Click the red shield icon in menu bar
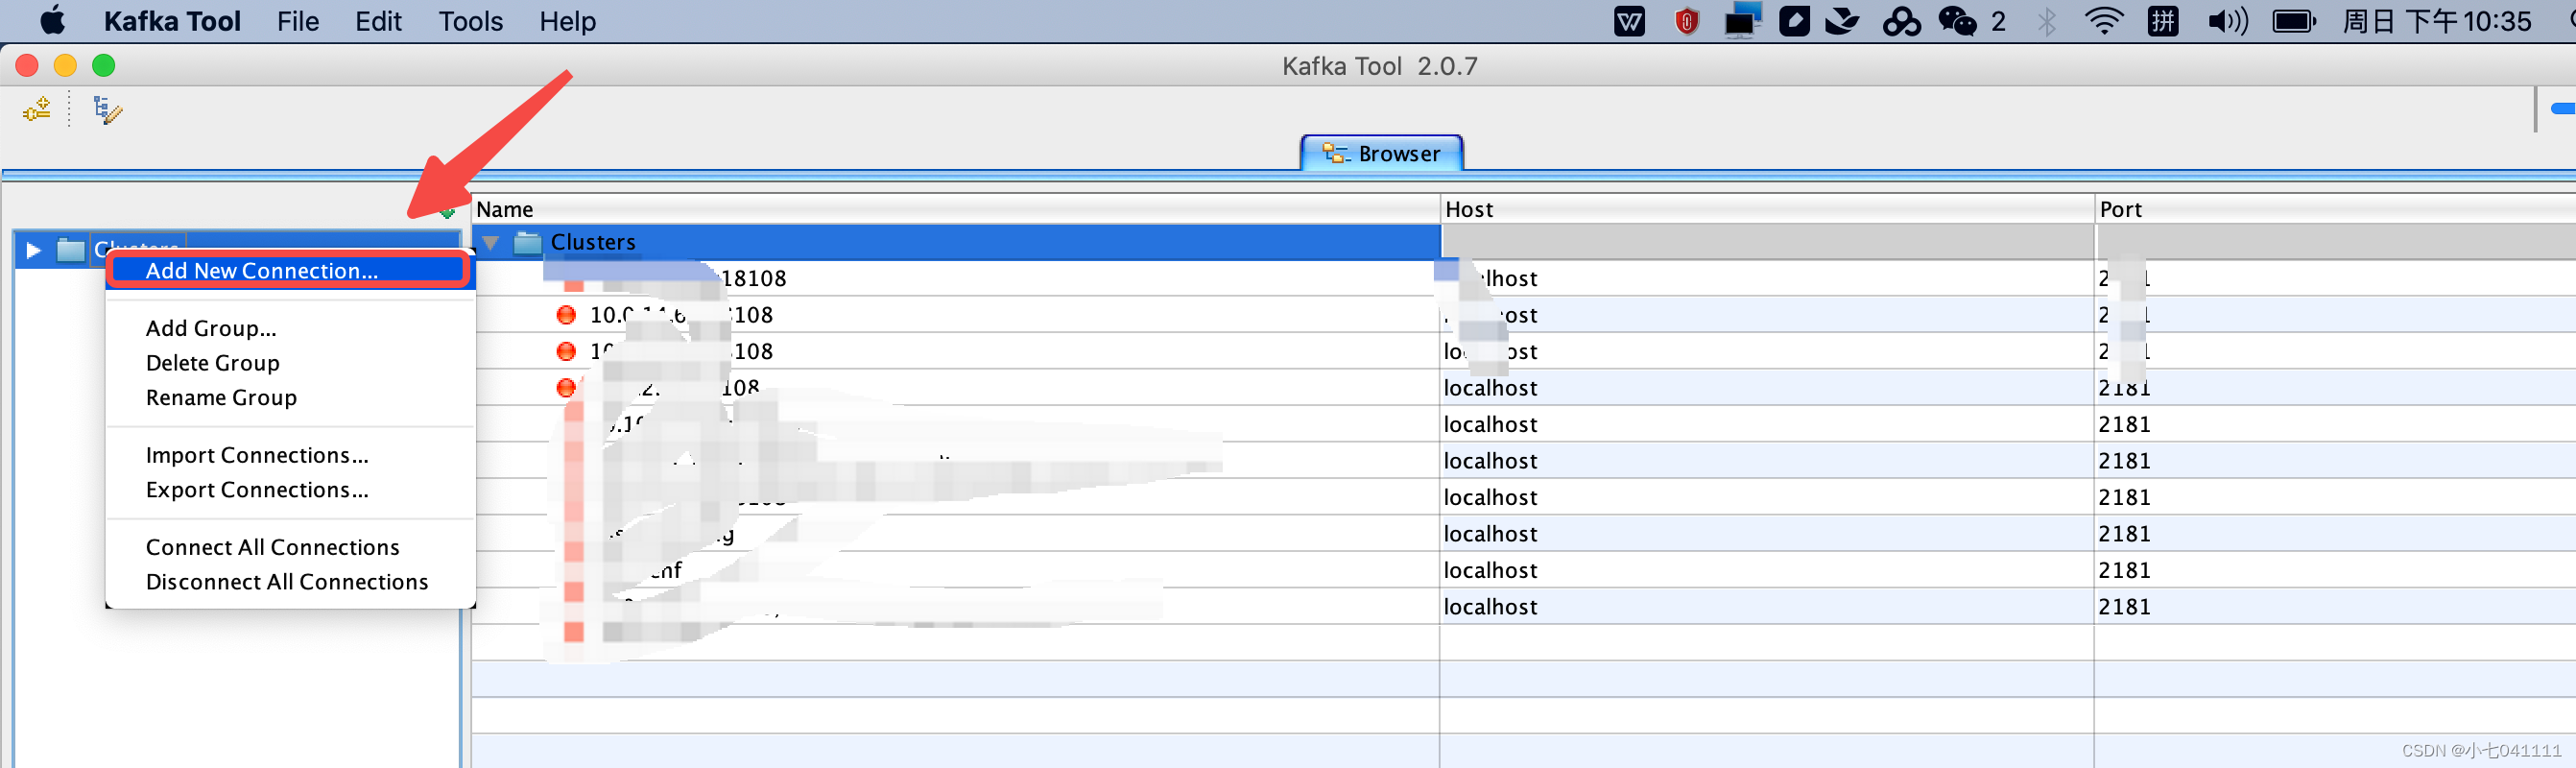The height and width of the screenshot is (768, 2576). pyautogui.click(x=1686, y=21)
